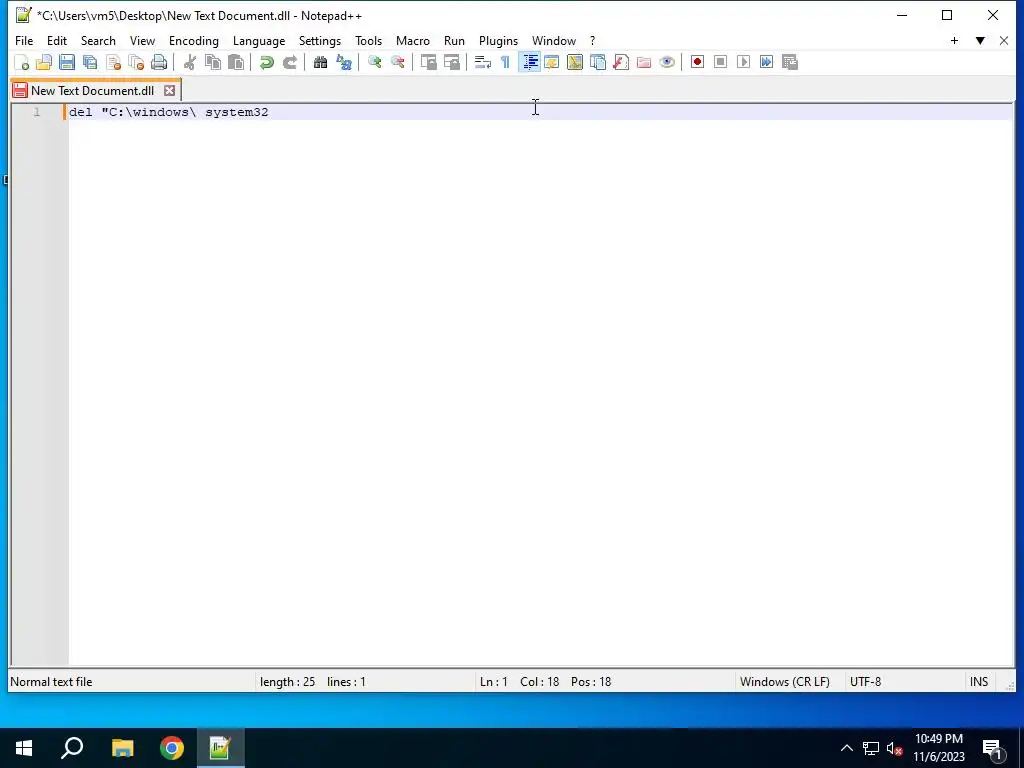
Task: Click line number 1 in the margin
Action: pos(37,112)
